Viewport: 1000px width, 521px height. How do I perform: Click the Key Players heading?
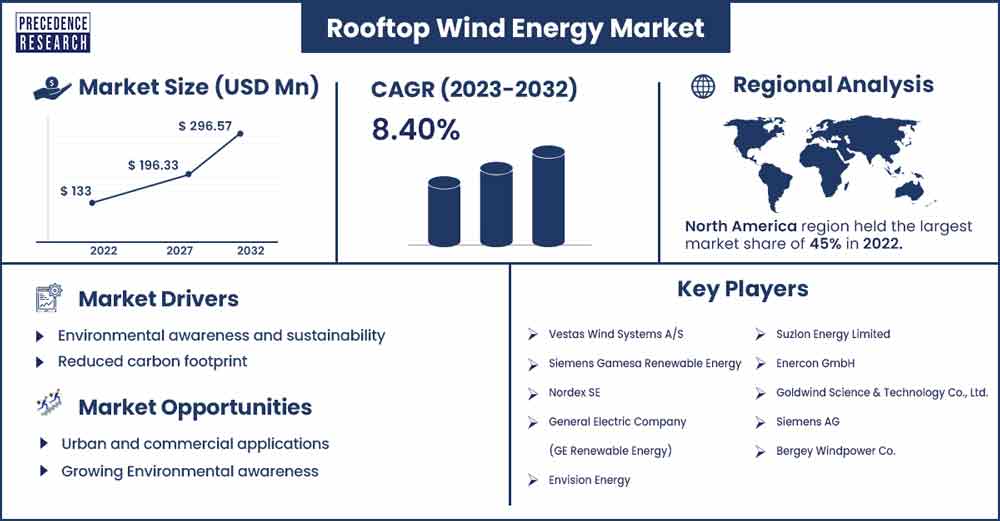[x=743, y=289]
